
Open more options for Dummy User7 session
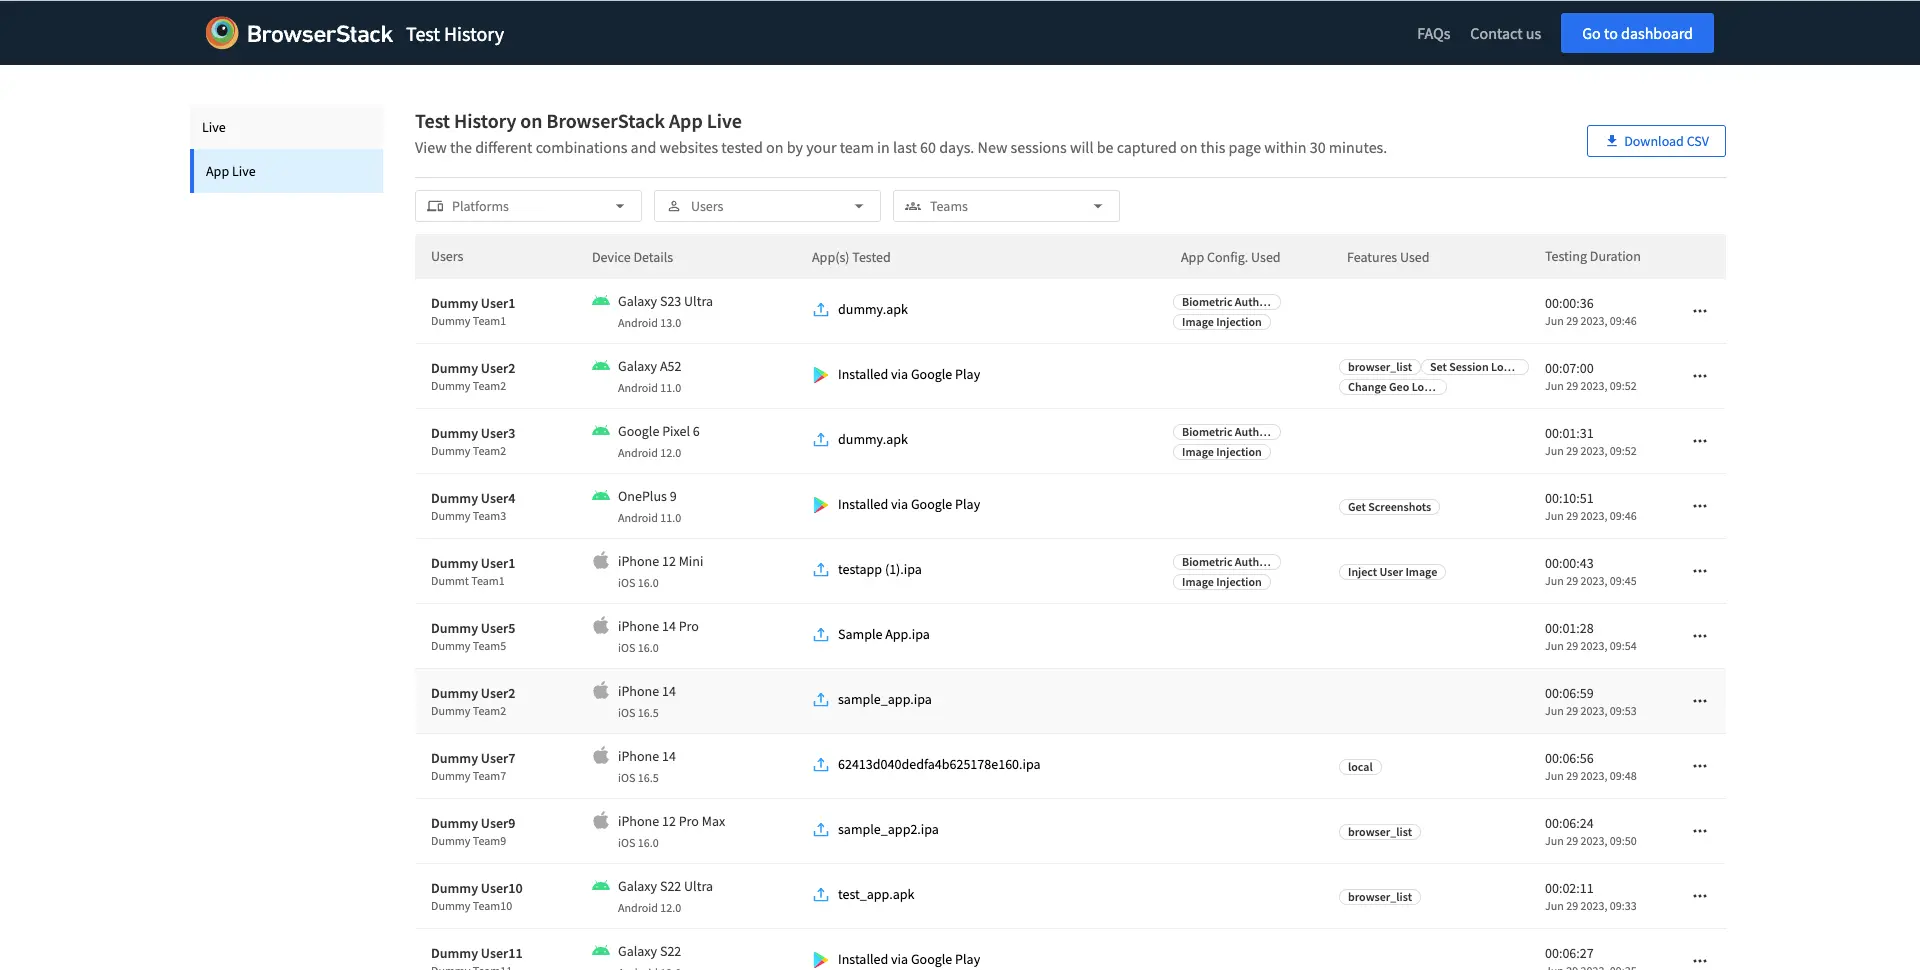[x=1699, y=766]
